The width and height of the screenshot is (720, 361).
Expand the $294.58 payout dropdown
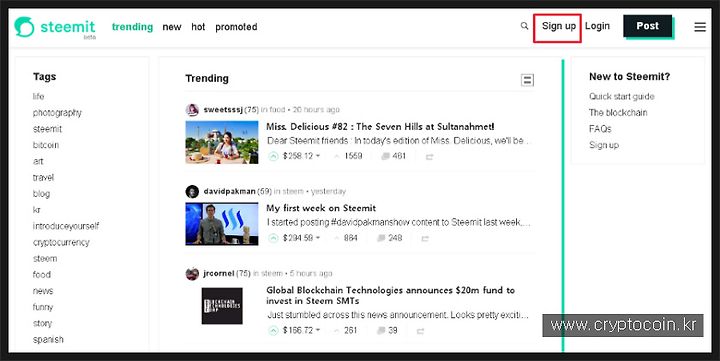(x=318, y=238)
